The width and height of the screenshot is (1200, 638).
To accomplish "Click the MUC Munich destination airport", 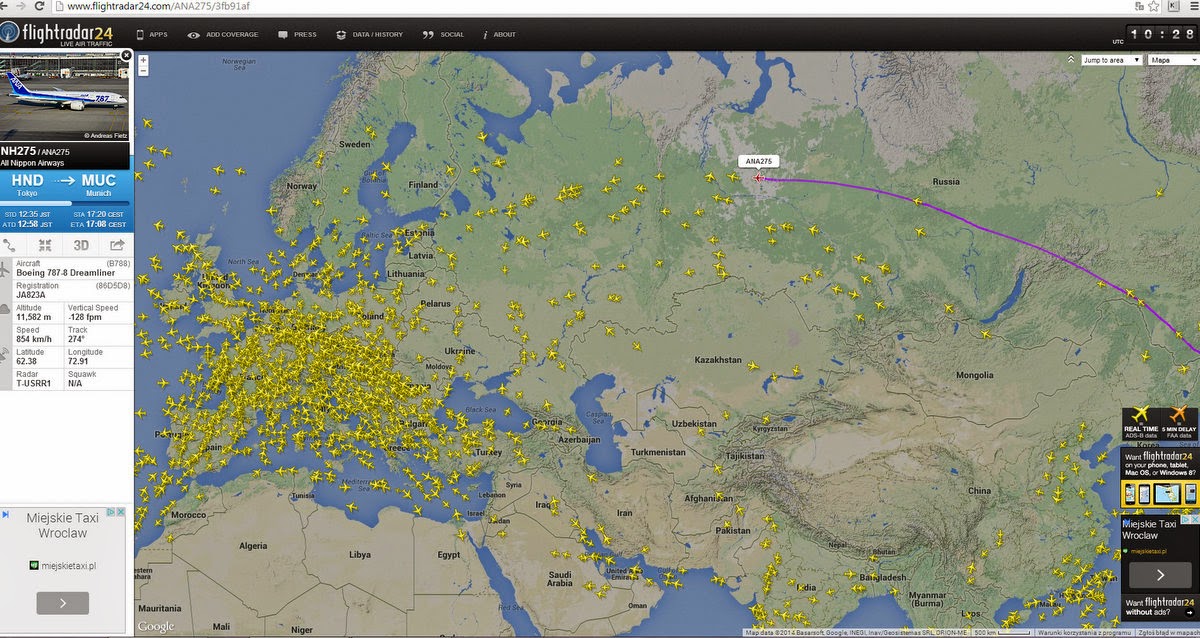I will [98, 185].
